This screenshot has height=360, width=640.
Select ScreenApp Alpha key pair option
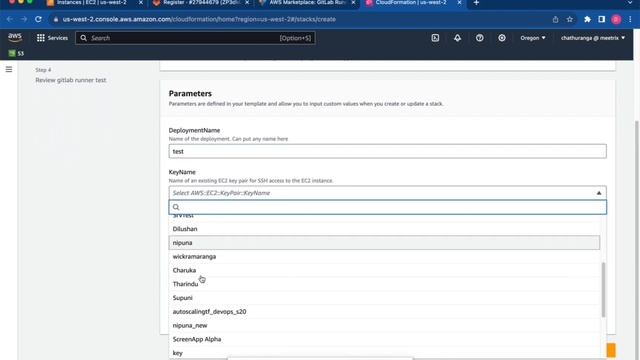pyautogui.click(x=384, y=340)
